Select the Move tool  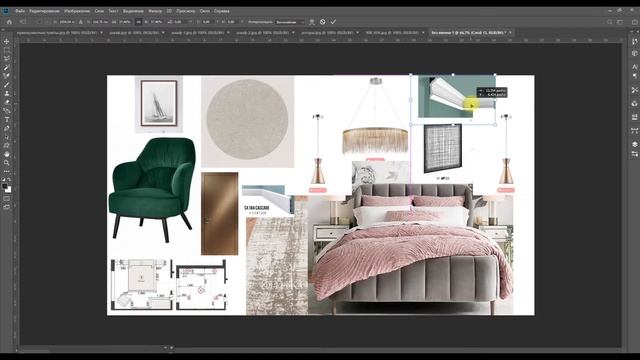(x=7, y=41)
